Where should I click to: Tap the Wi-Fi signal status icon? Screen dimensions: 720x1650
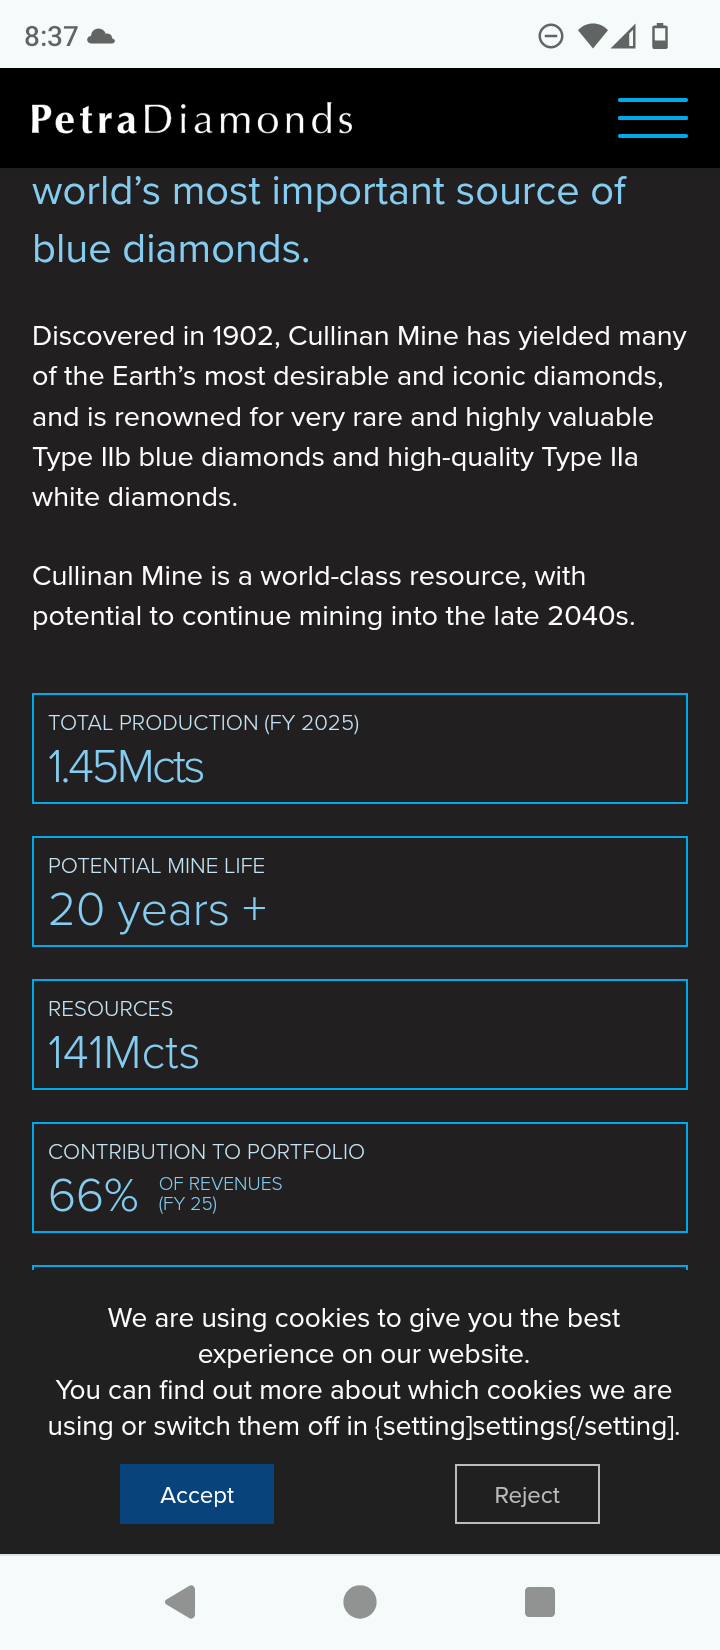tap(592, 37)
